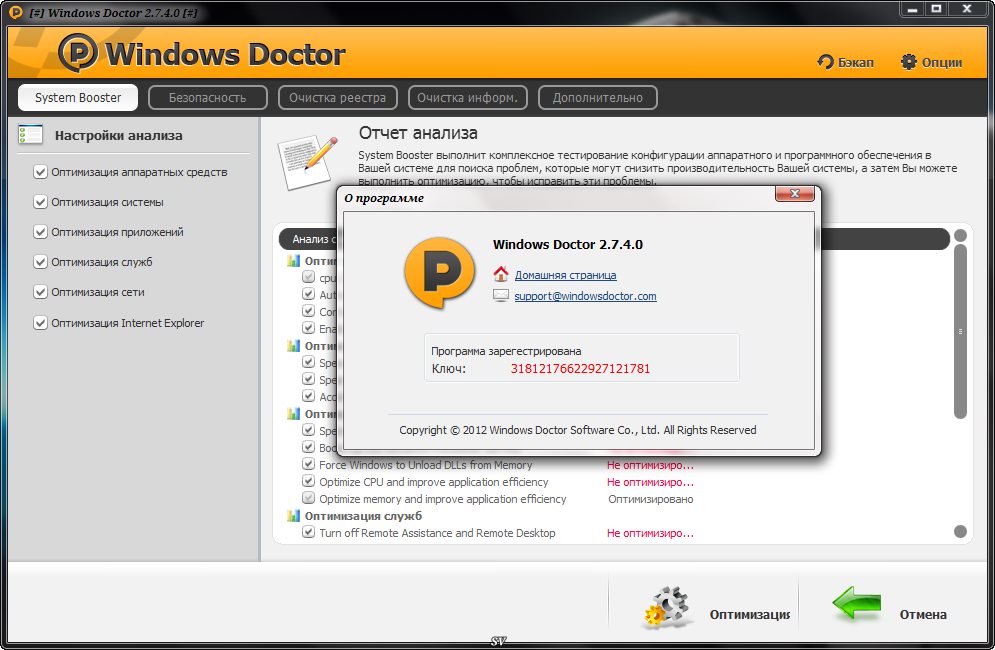The image size is (995, 650).
Task: Click the Copyright 2012 notice text
Action: point(577,430)
